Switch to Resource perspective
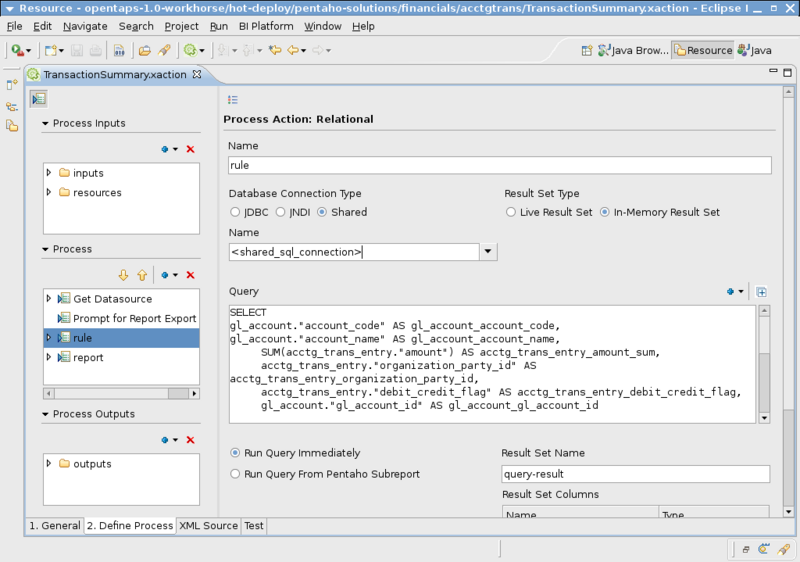The image size is (800, 562). tap(703, 50)
